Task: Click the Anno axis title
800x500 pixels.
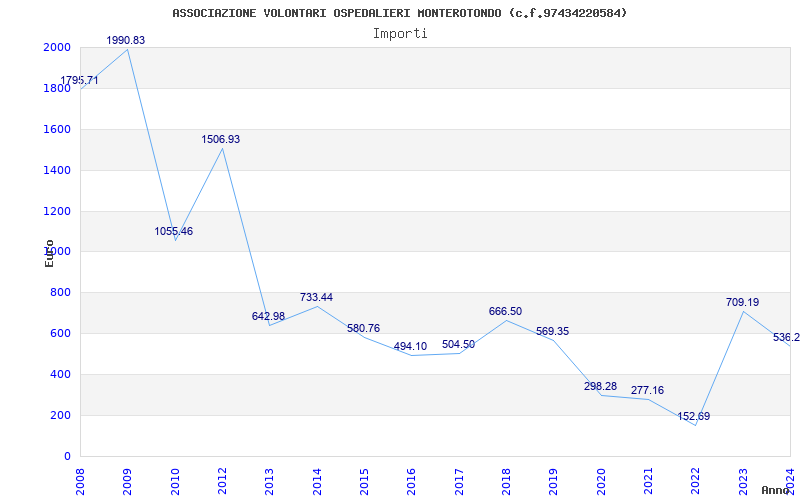Action: tap(775, 490)
